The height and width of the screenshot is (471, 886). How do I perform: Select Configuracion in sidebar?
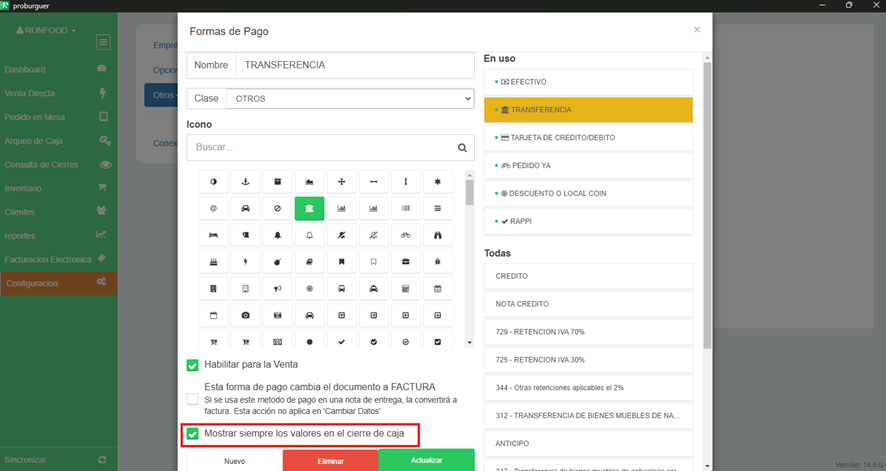pos(59,283)
